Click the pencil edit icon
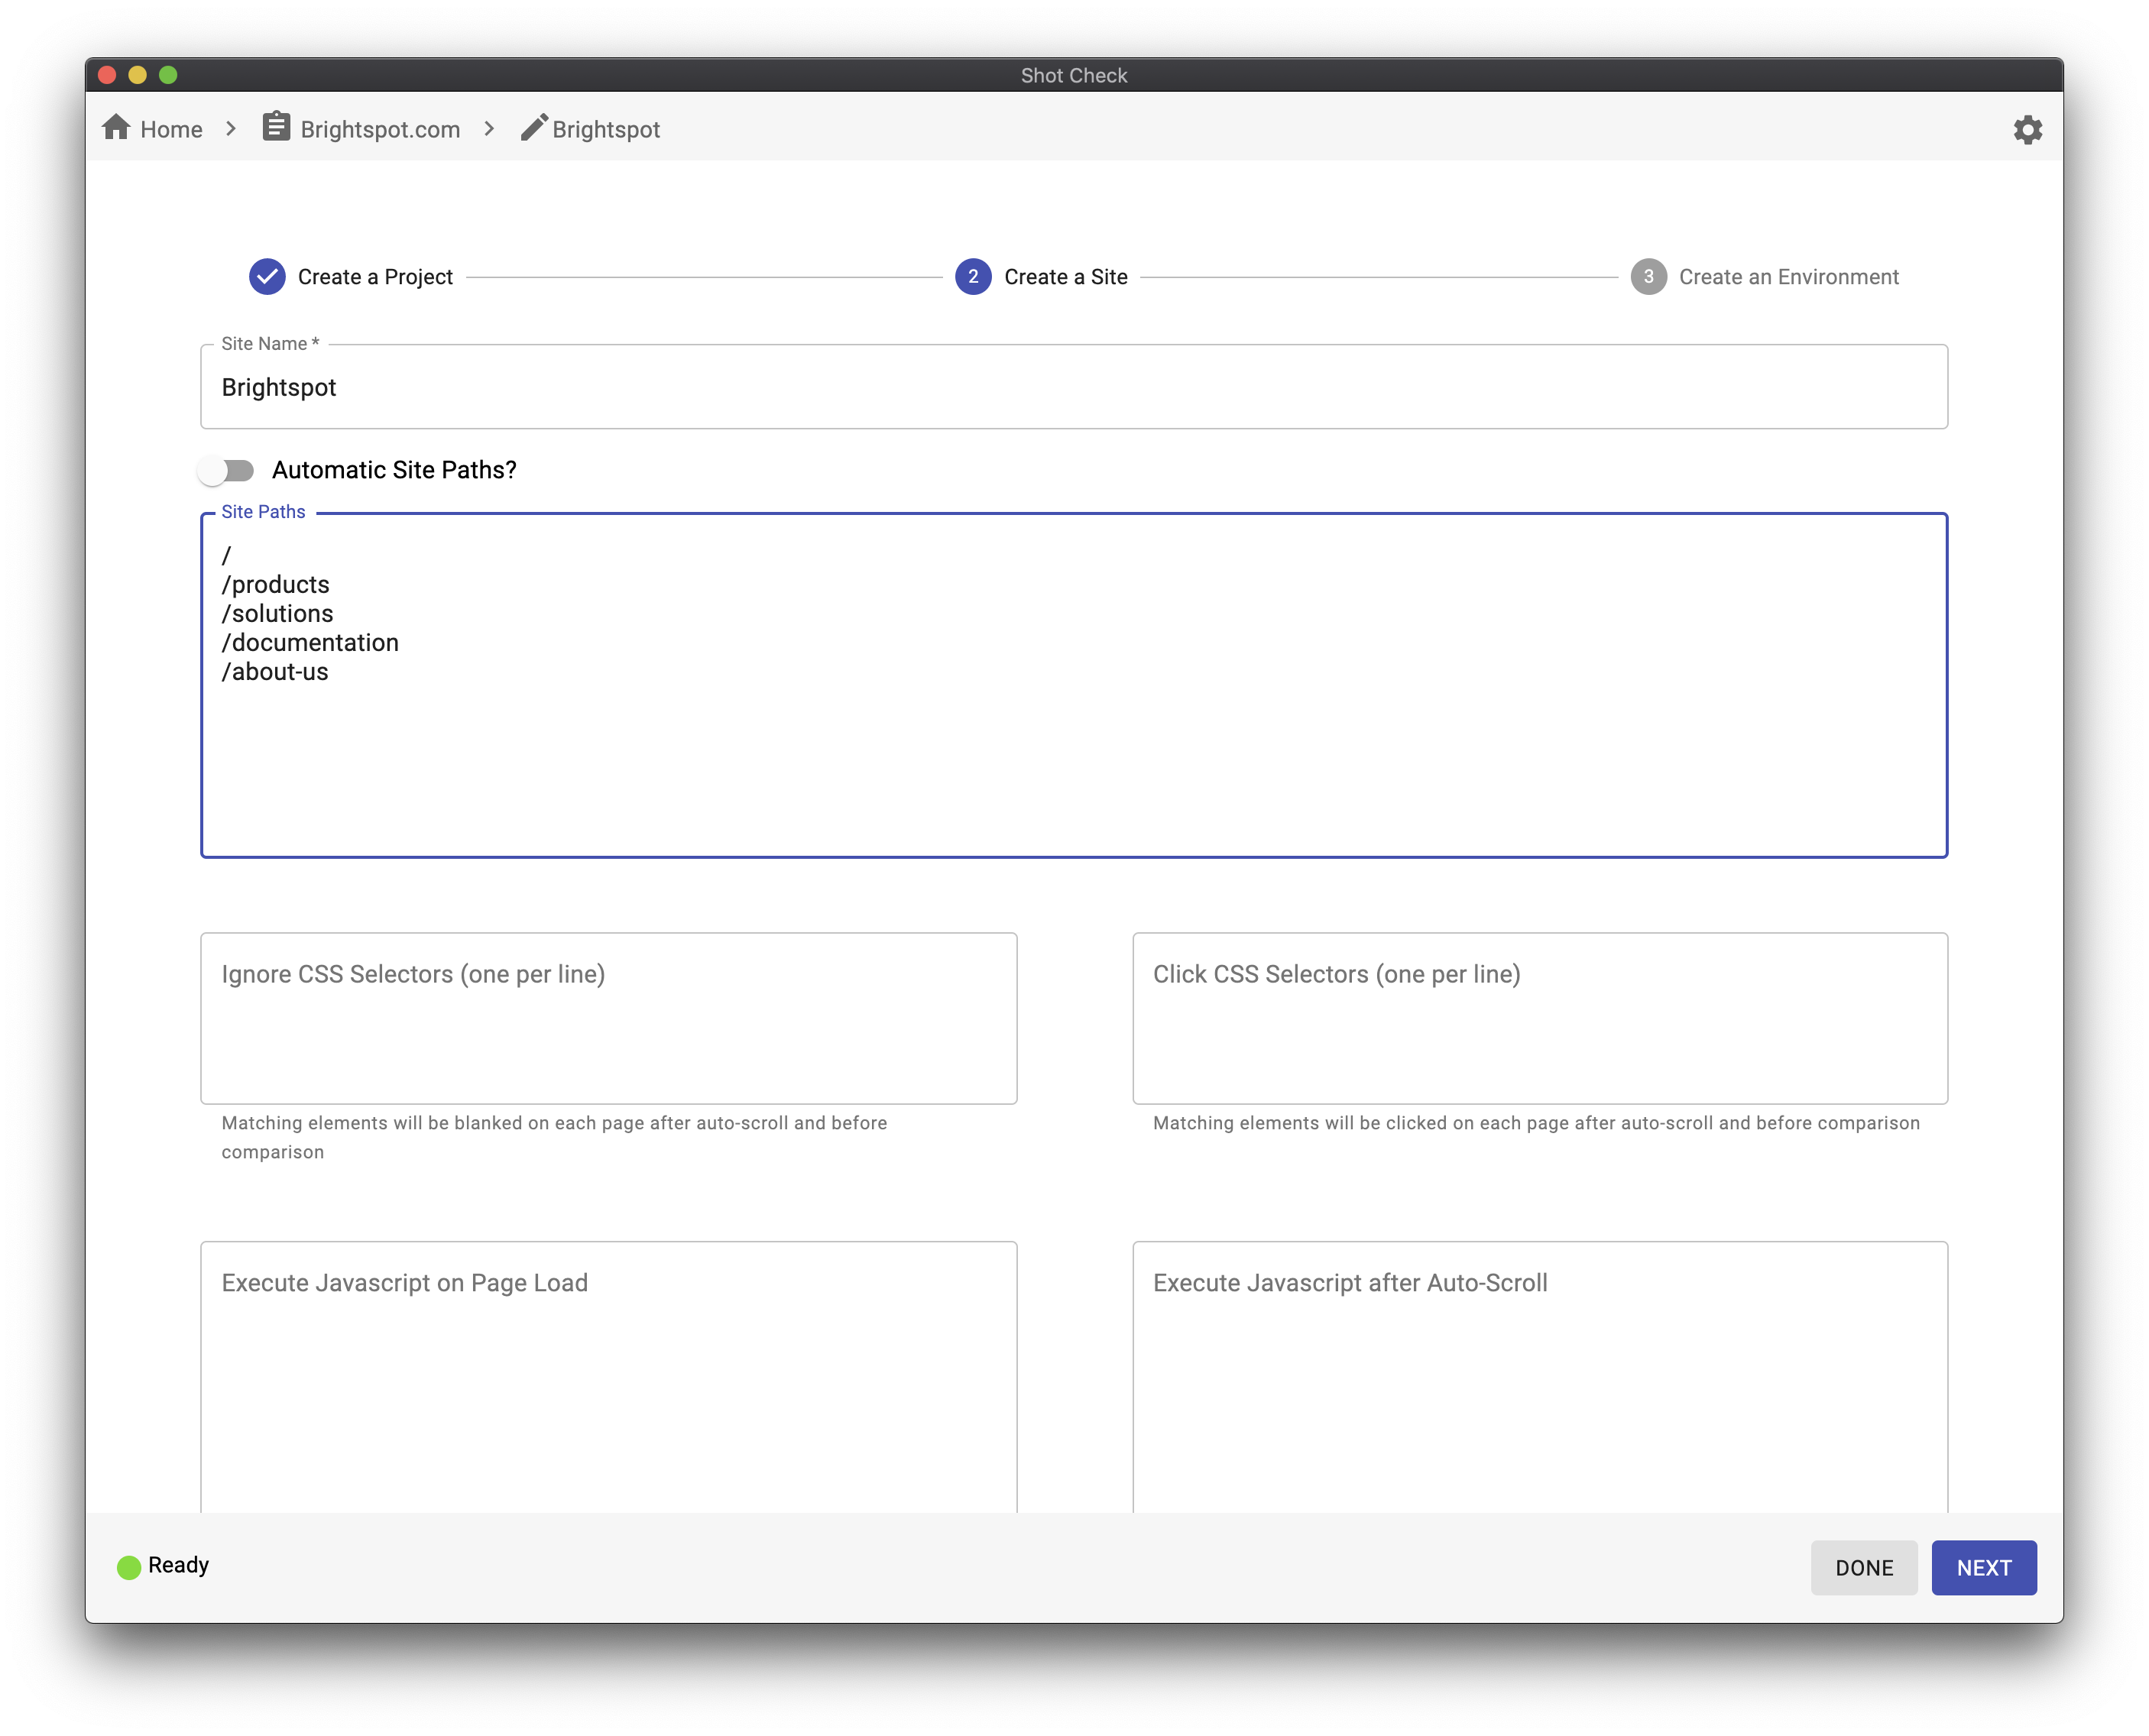 point(534,128)
